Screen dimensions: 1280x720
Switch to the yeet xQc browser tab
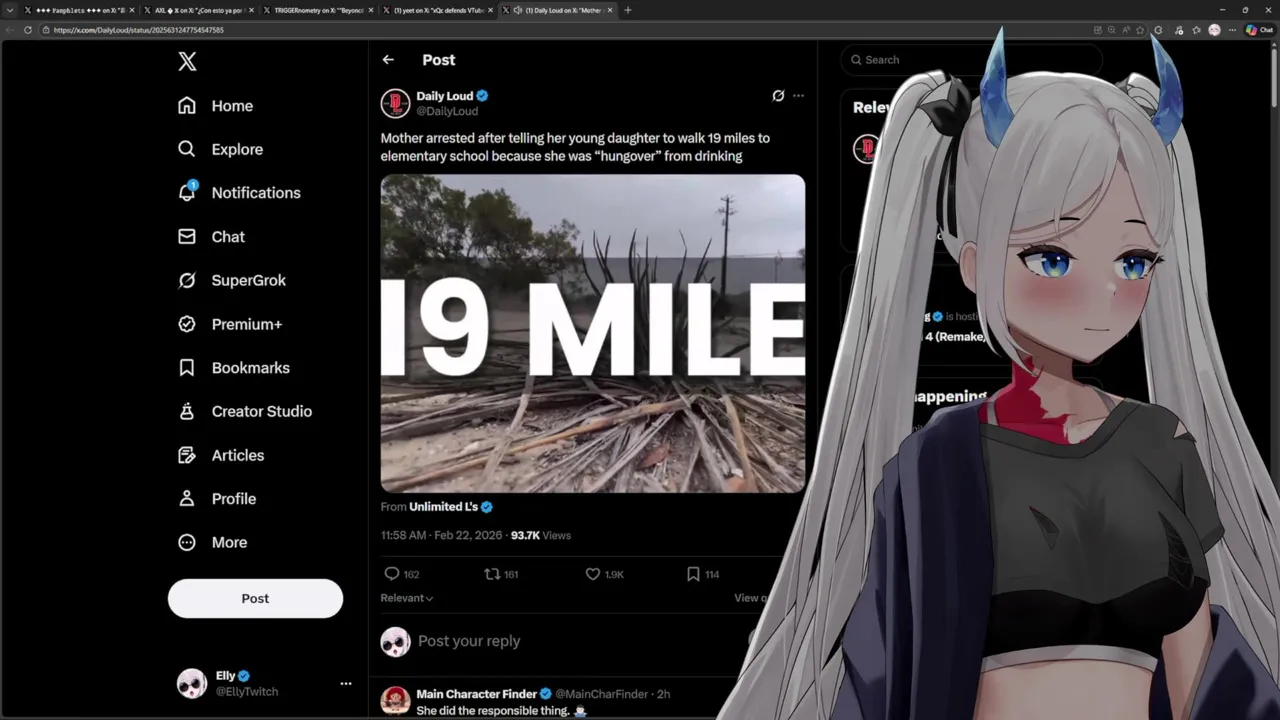pyautogui.click(x=437, y=10)
